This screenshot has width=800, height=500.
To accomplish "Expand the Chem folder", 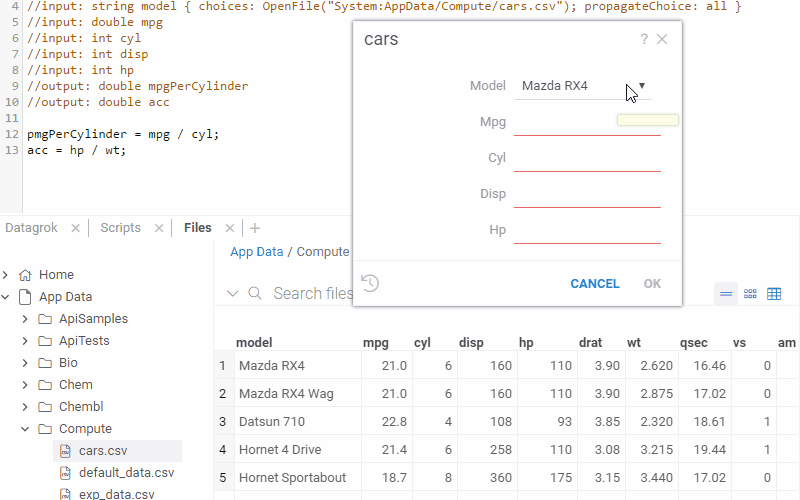I will click(26, 385).
